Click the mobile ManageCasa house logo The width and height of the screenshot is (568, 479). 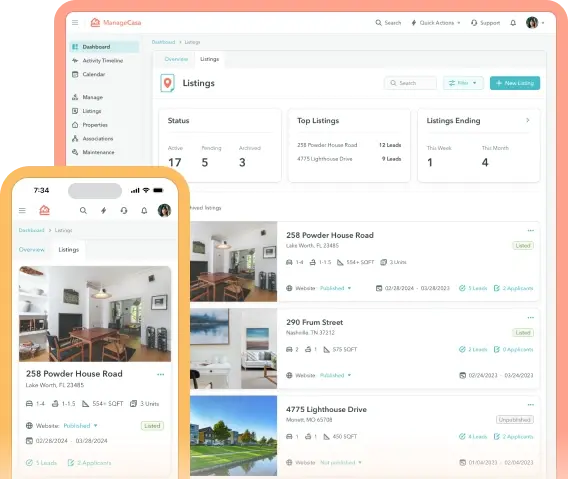pyautogui.click(x=44, y=210)
